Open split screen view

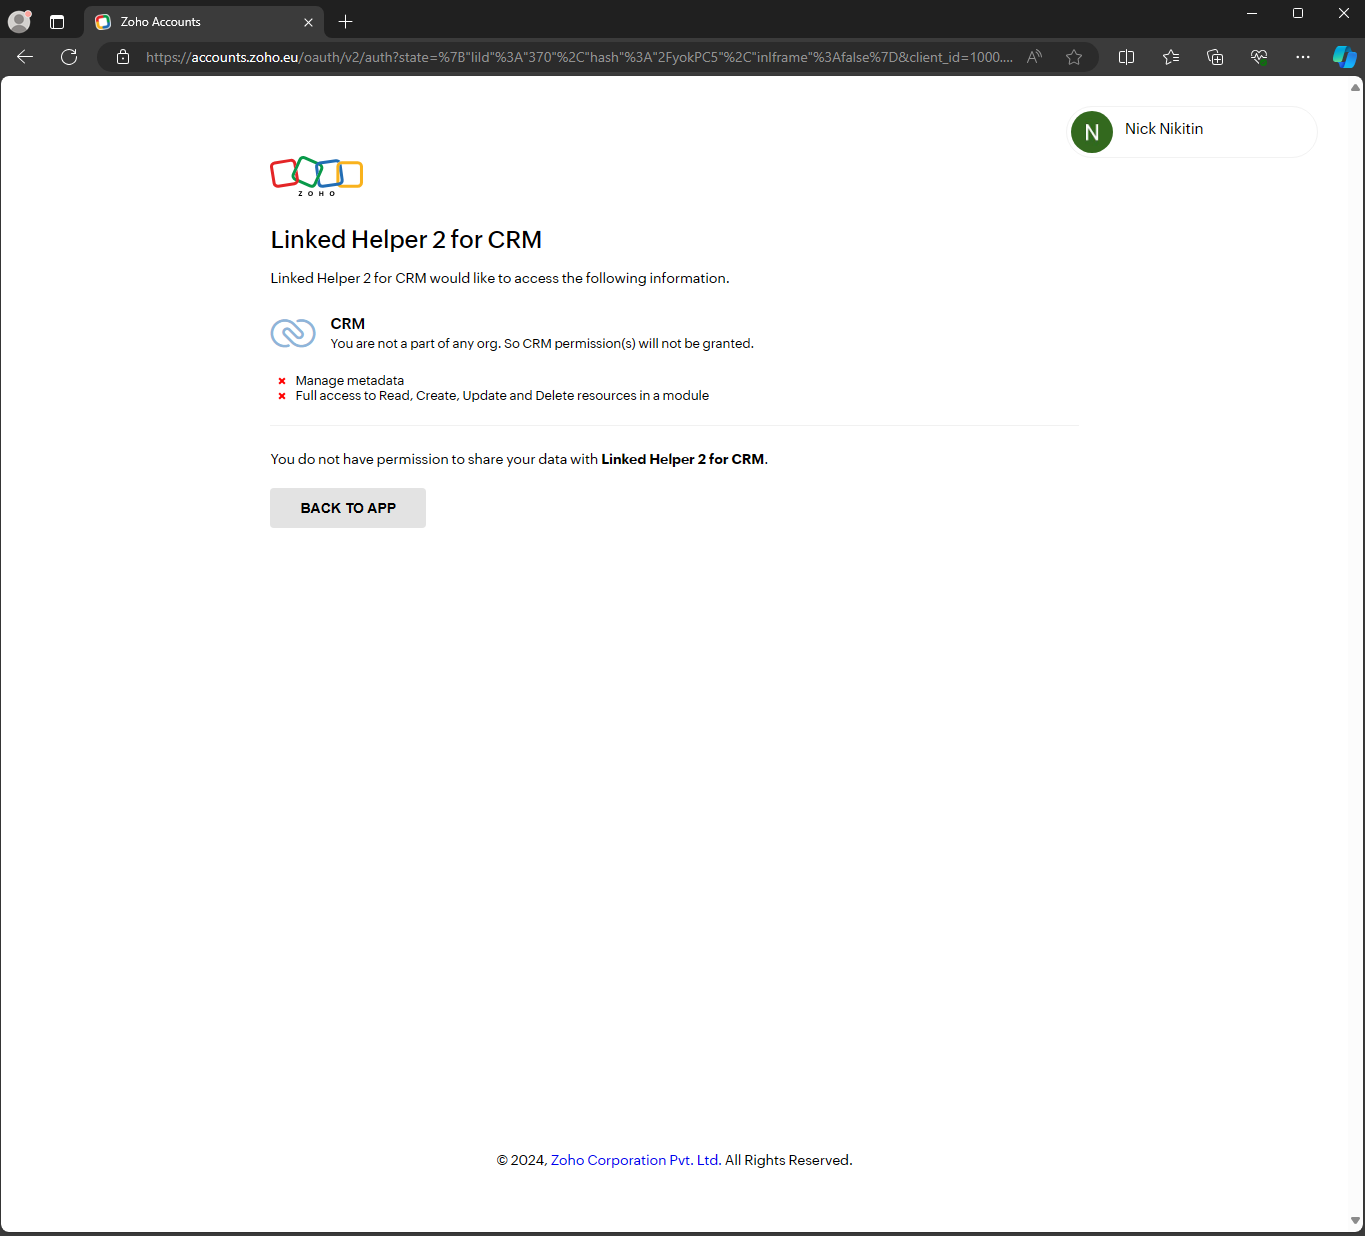coord(1127,57)
